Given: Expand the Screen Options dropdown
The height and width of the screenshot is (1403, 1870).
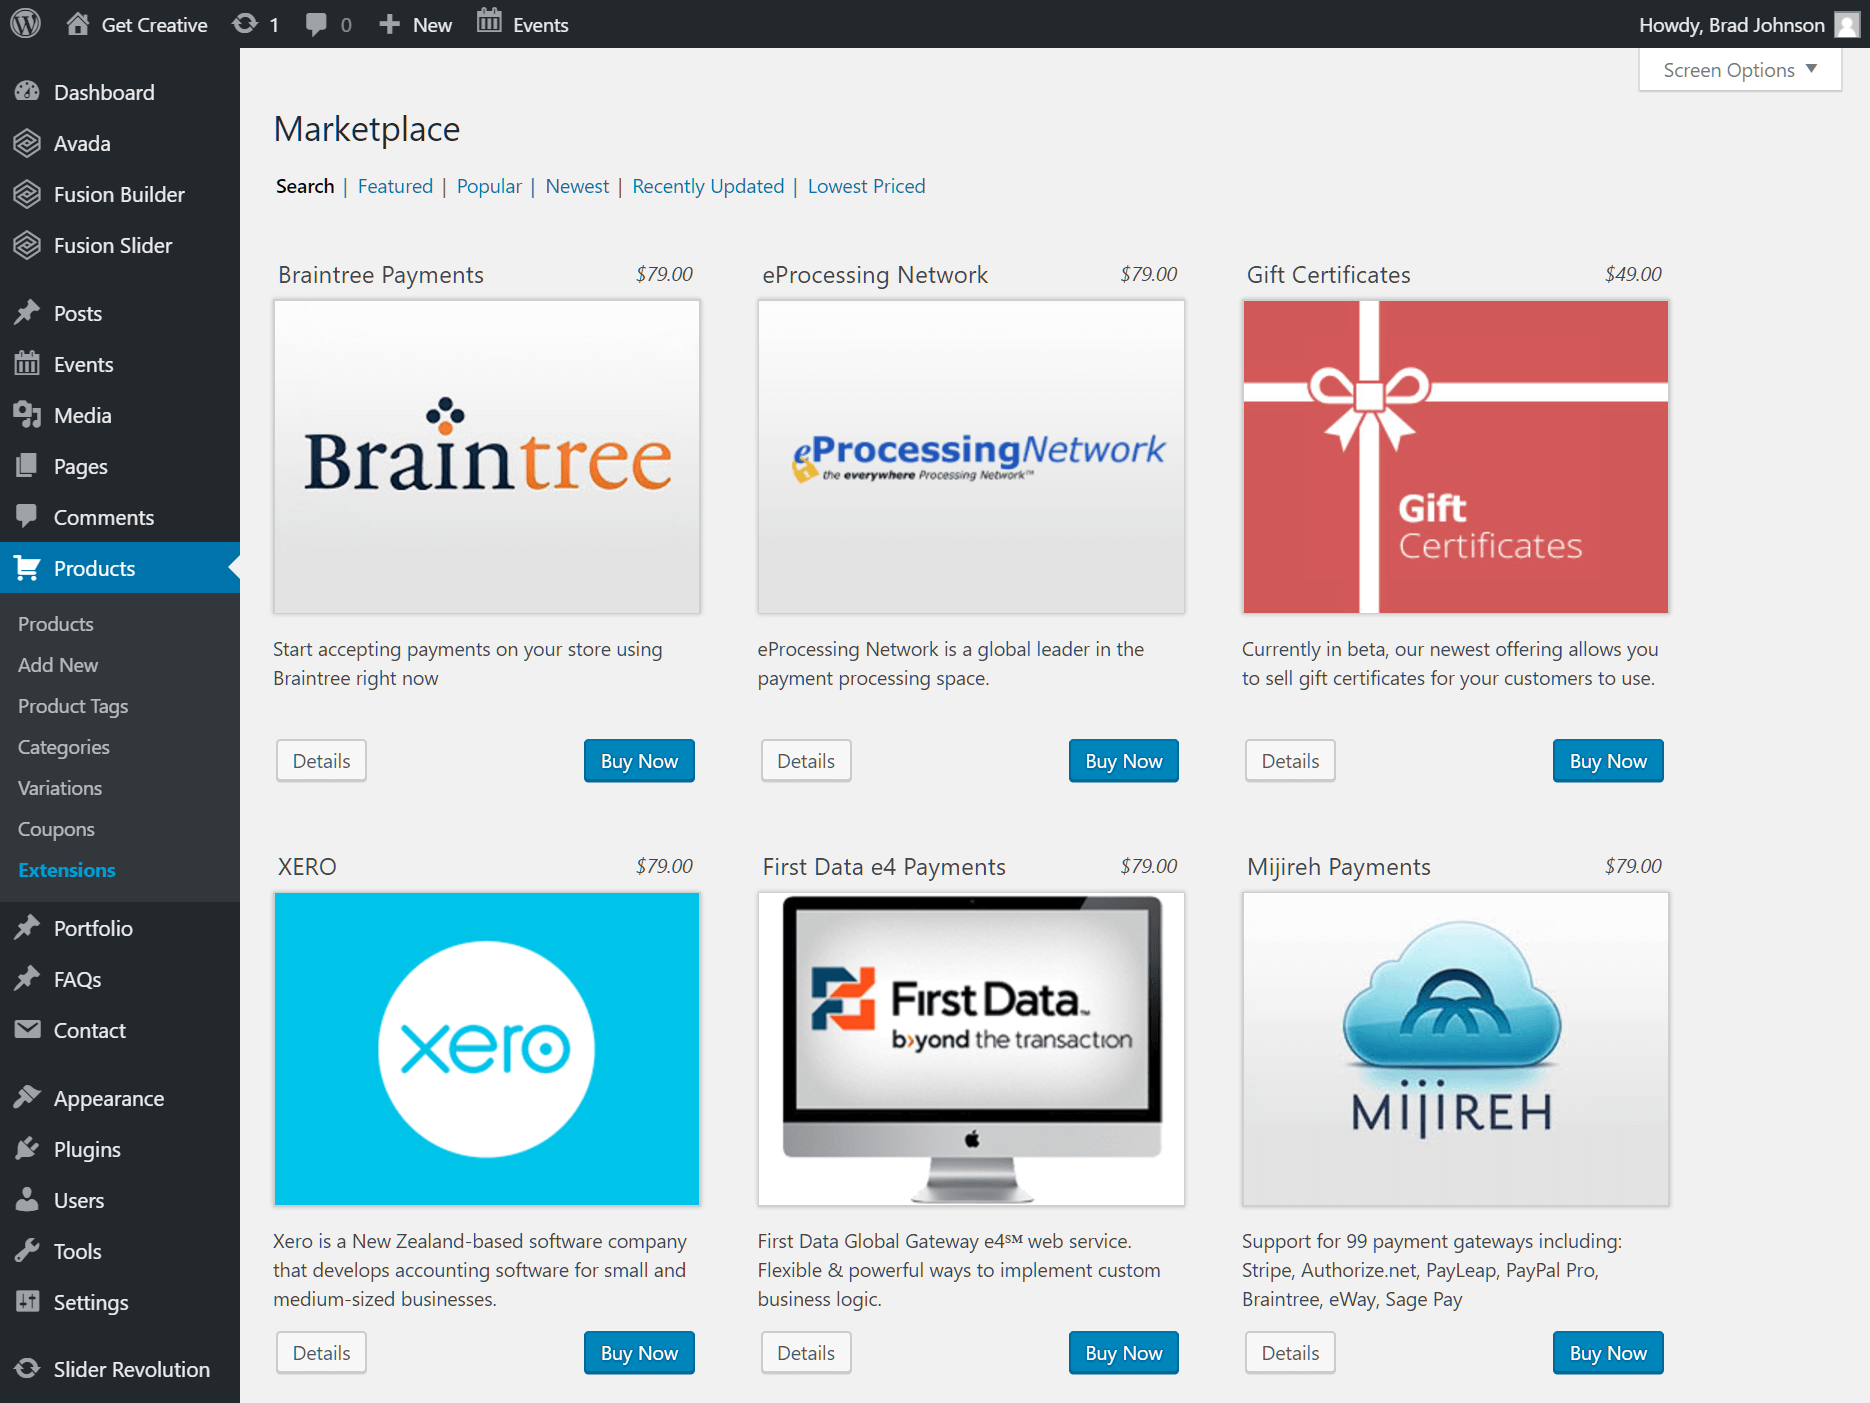Looking at the screenshot, I should coord(1740,70).
